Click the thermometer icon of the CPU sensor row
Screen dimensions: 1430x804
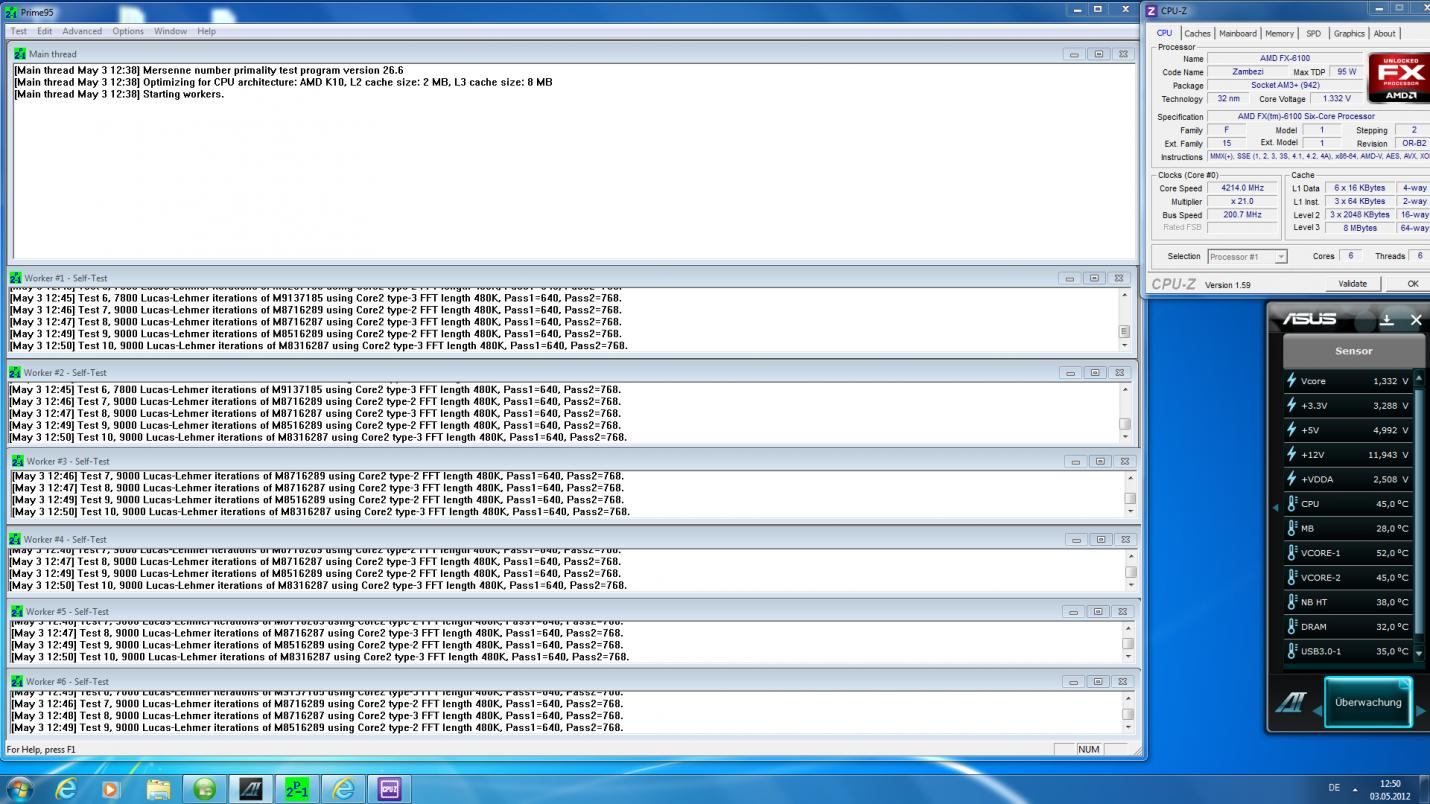(1292, 504)
